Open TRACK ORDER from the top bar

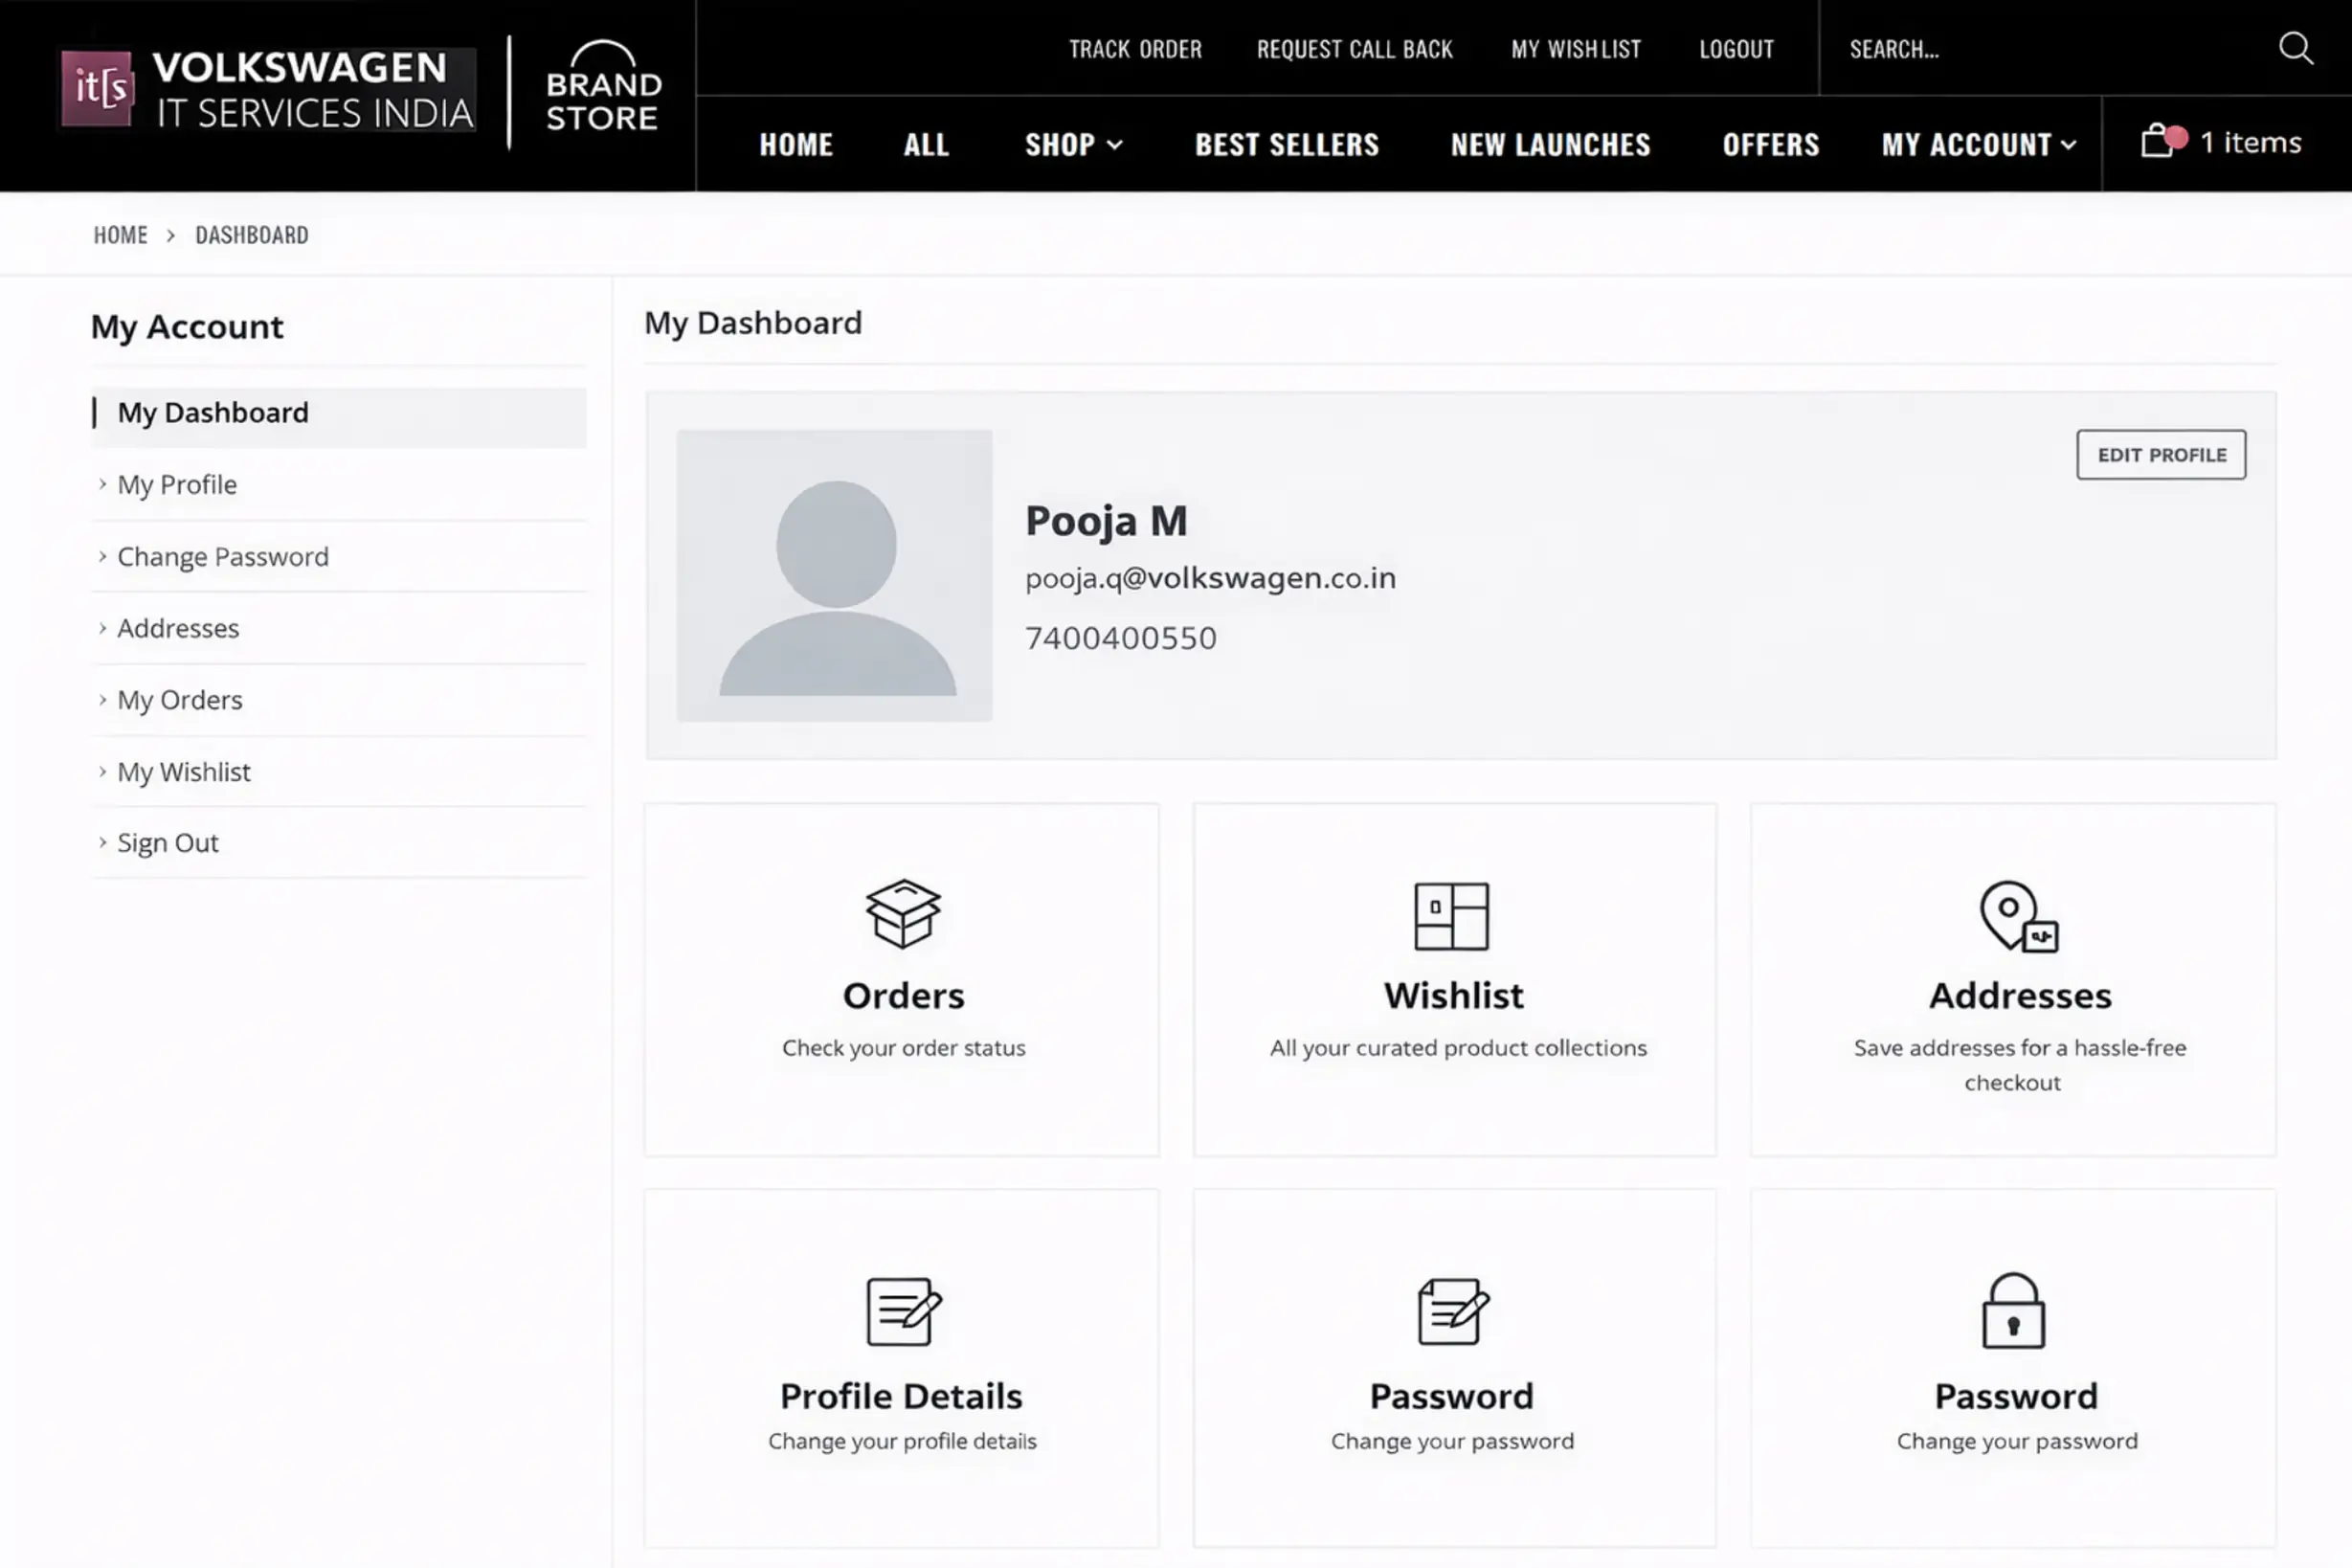(1135, 48)
